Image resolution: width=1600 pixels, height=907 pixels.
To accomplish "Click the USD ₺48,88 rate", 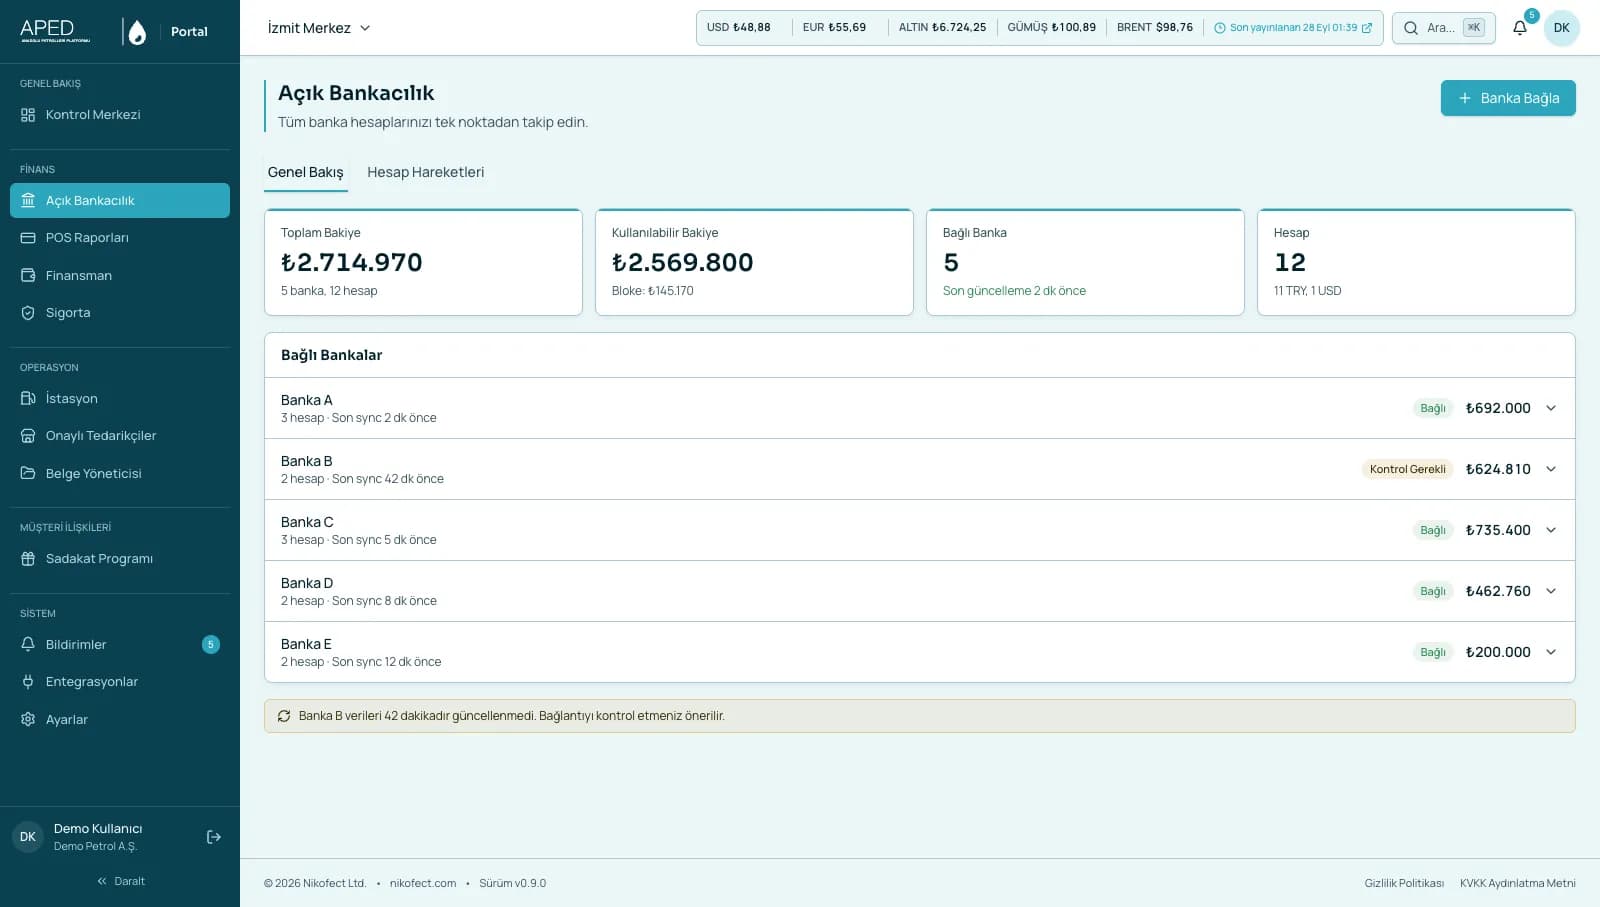I will (738, 28).
